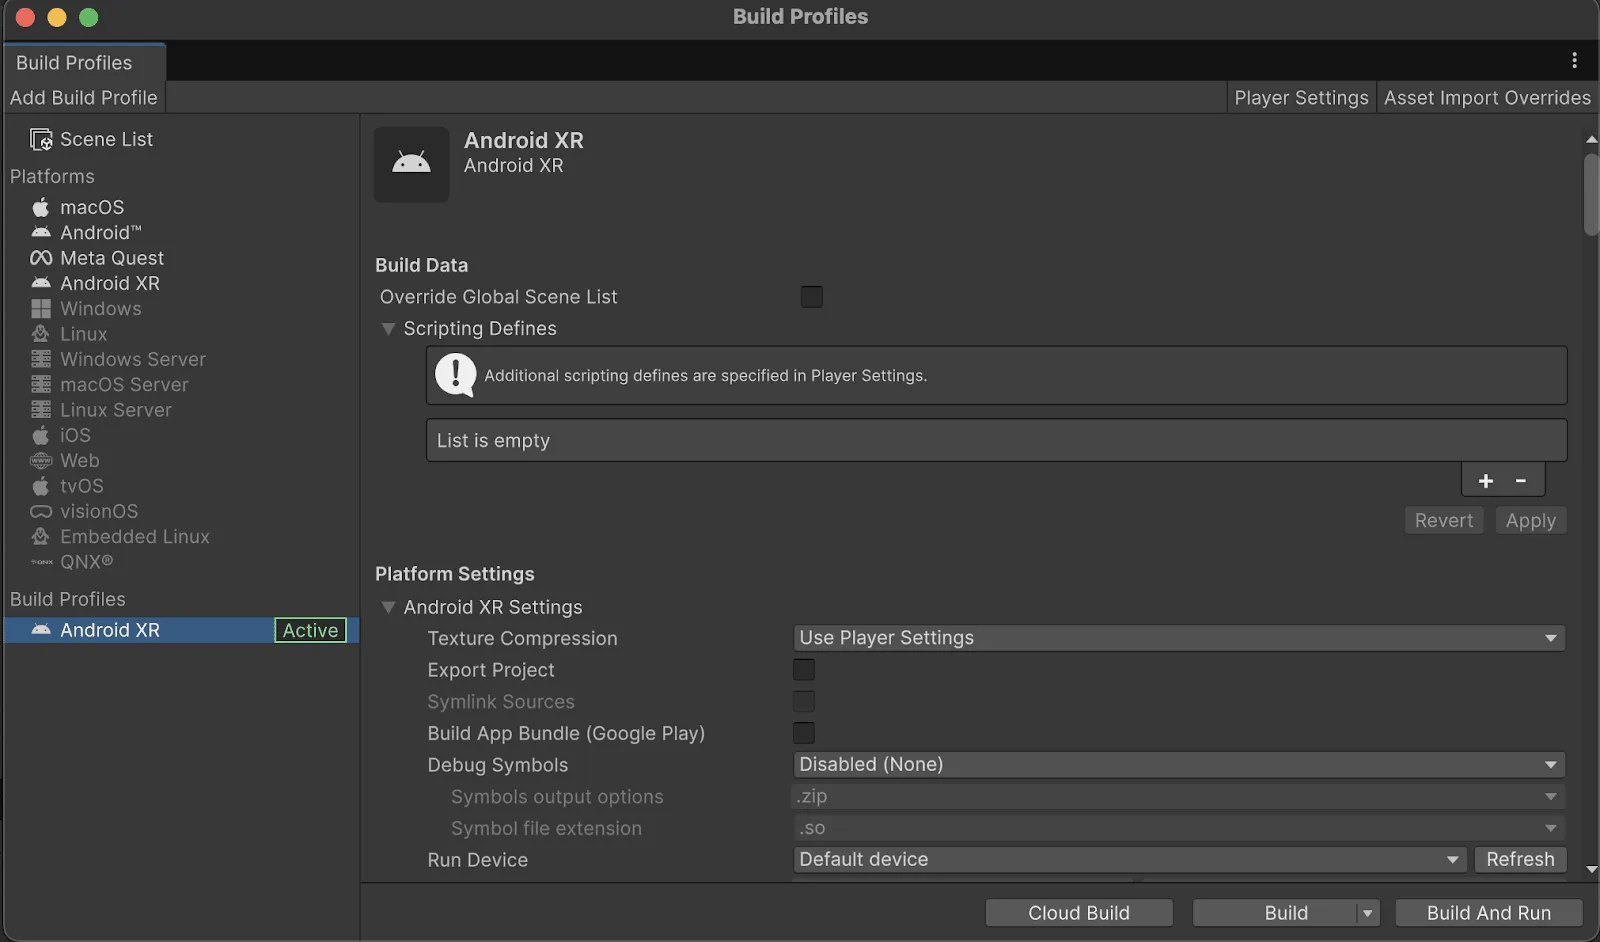Click the Build And Run button
1600x942 pixels.
(x=1488, y=913)
